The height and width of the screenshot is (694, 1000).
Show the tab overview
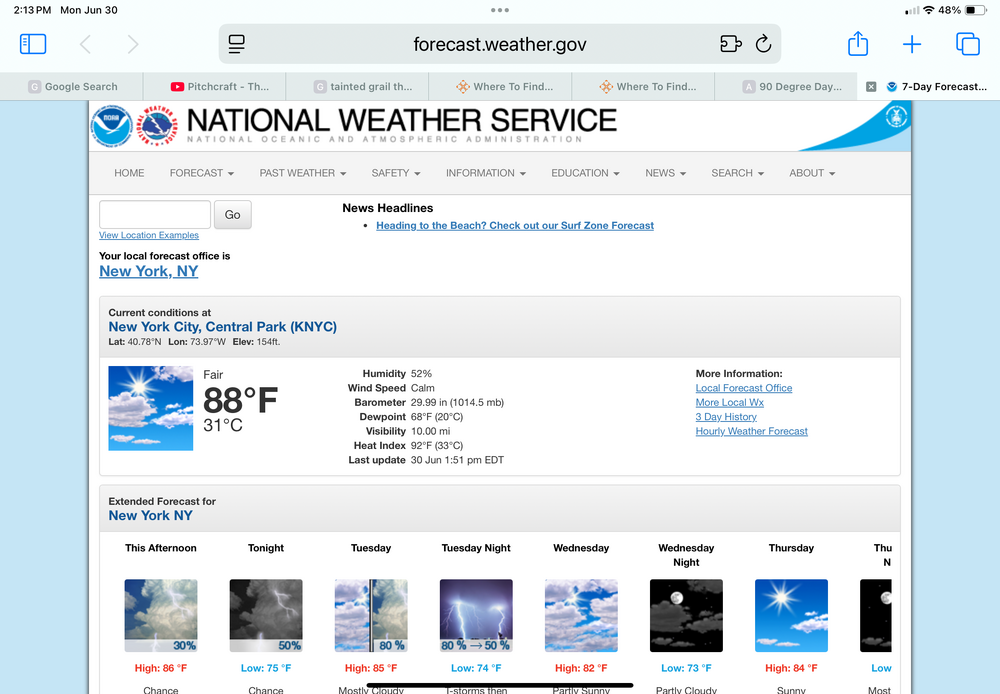click(x=967, y=44)
